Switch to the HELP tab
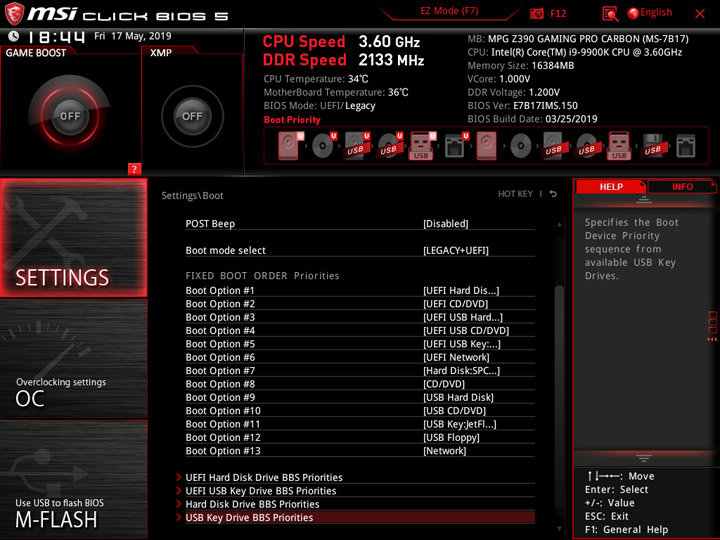This screenshot has width=720, height=540. click(611, 186)
